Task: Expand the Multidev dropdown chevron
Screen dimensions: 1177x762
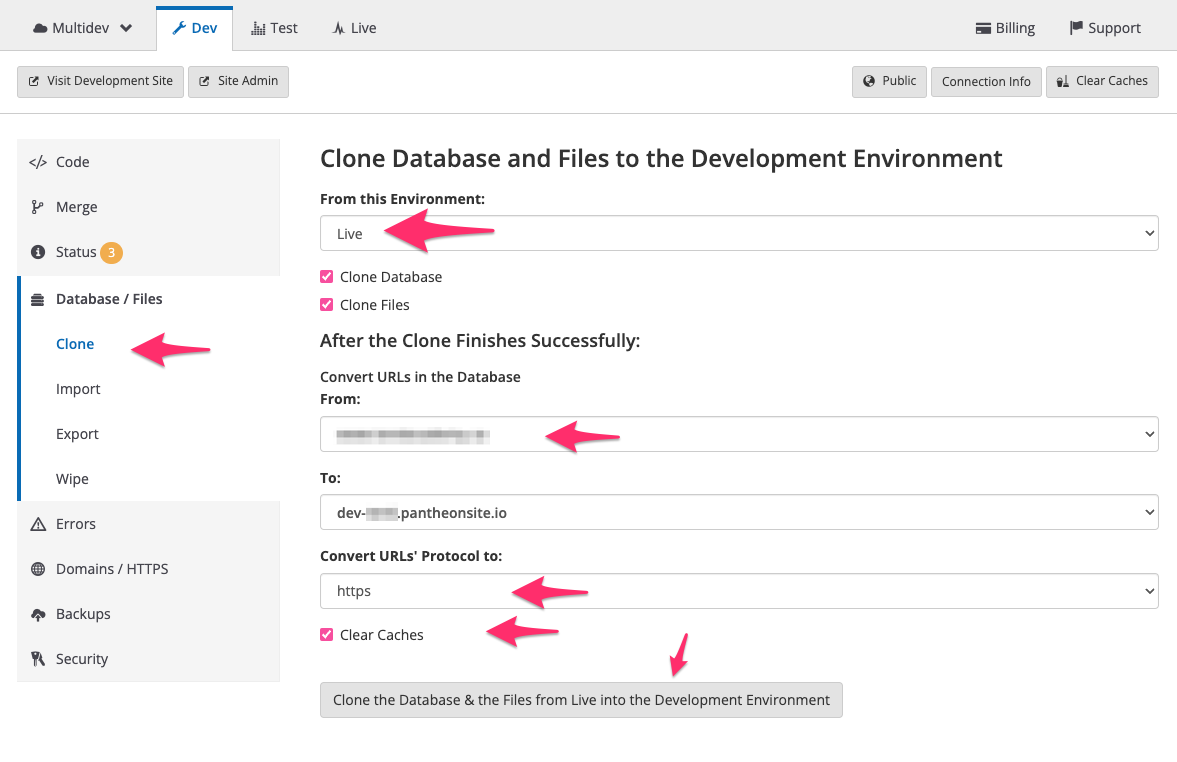Action: coord(126,29)
